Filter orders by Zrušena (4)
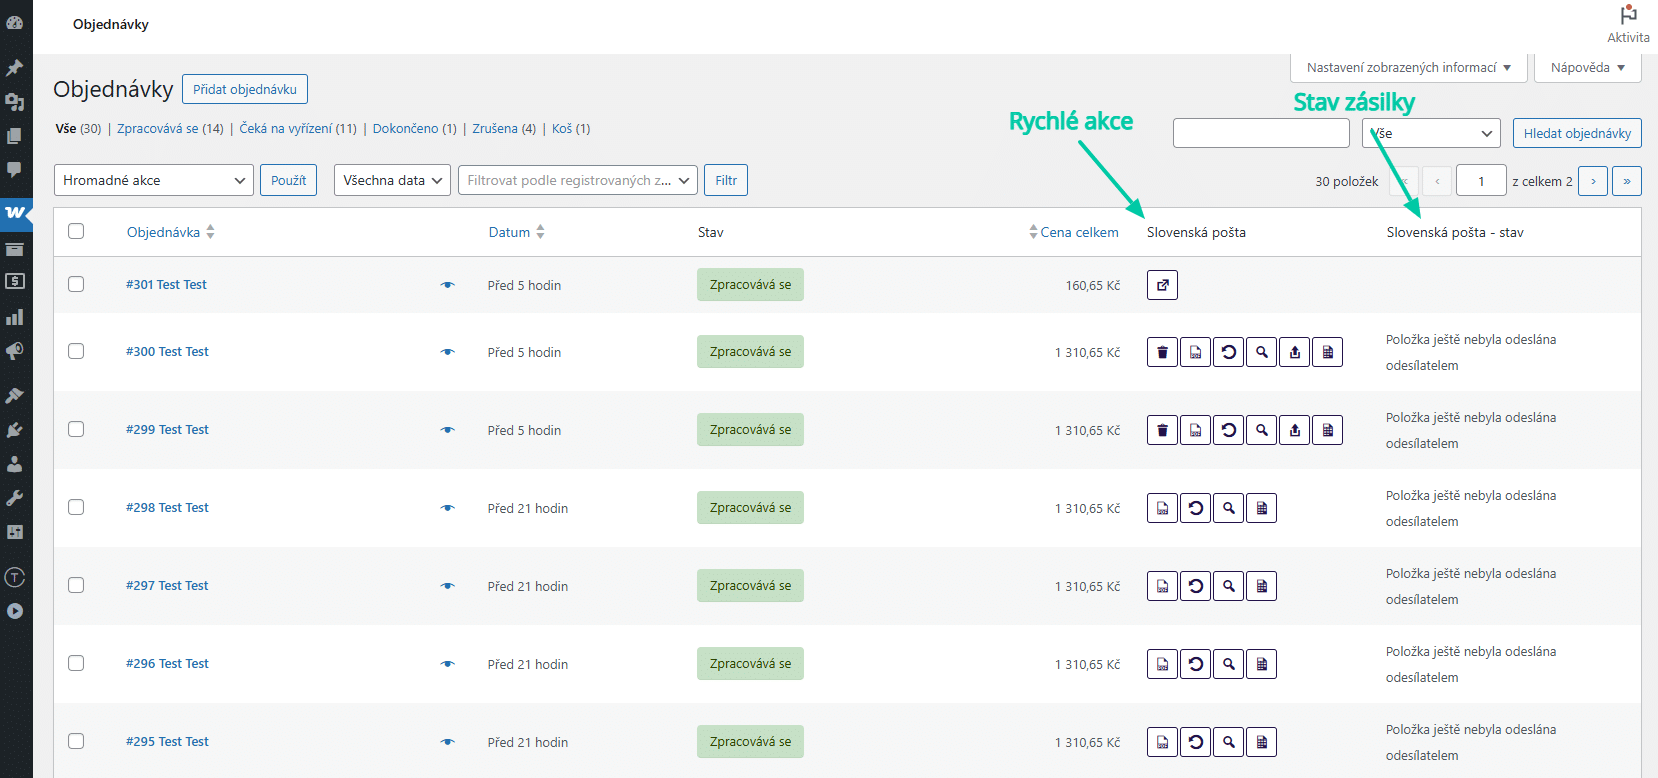Viewport: 1658px width, 778px height. point(504,128)
